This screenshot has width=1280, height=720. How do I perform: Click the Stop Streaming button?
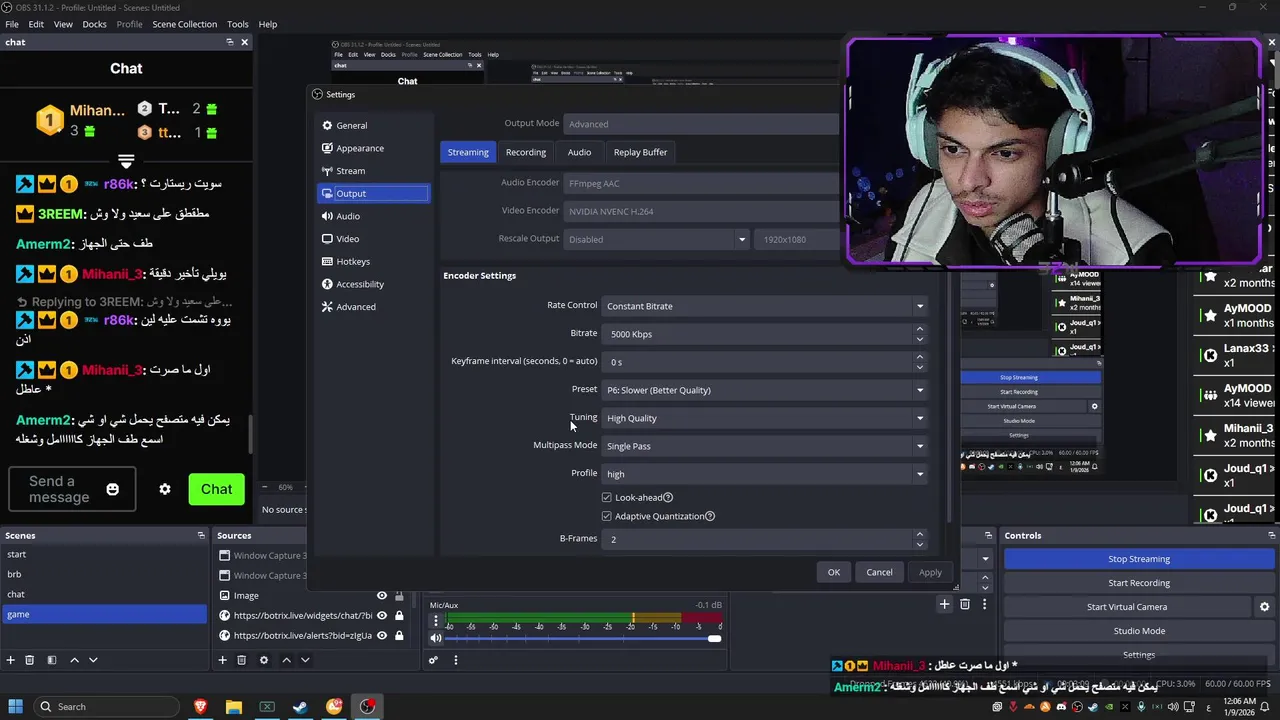[1138, 559]
